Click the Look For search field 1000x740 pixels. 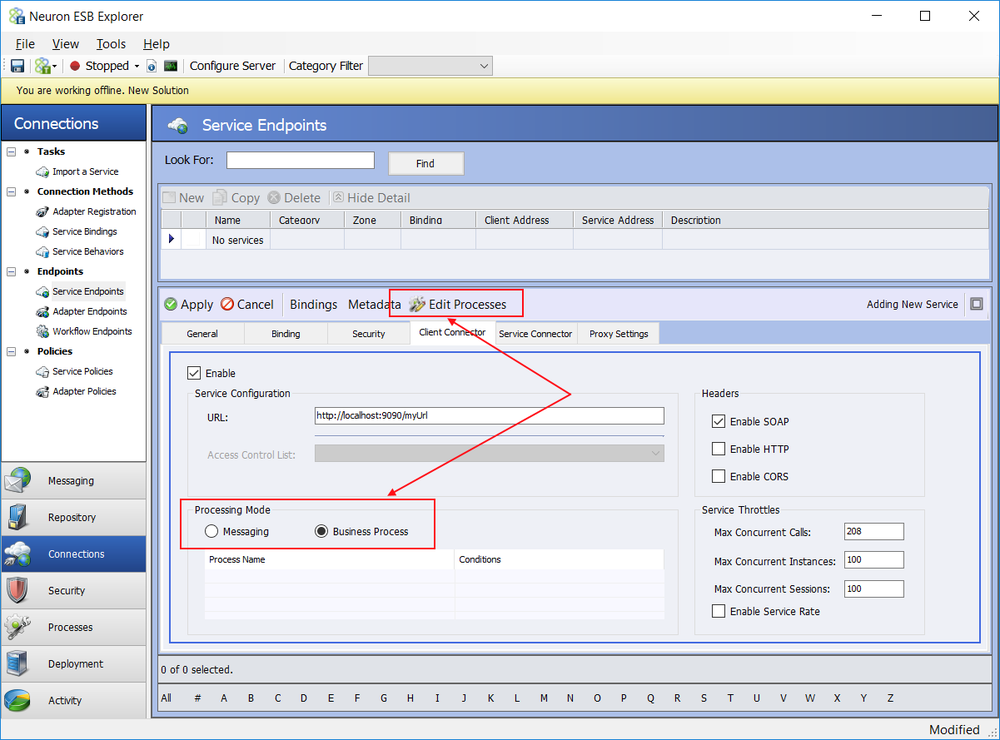[x=300, y=160]
